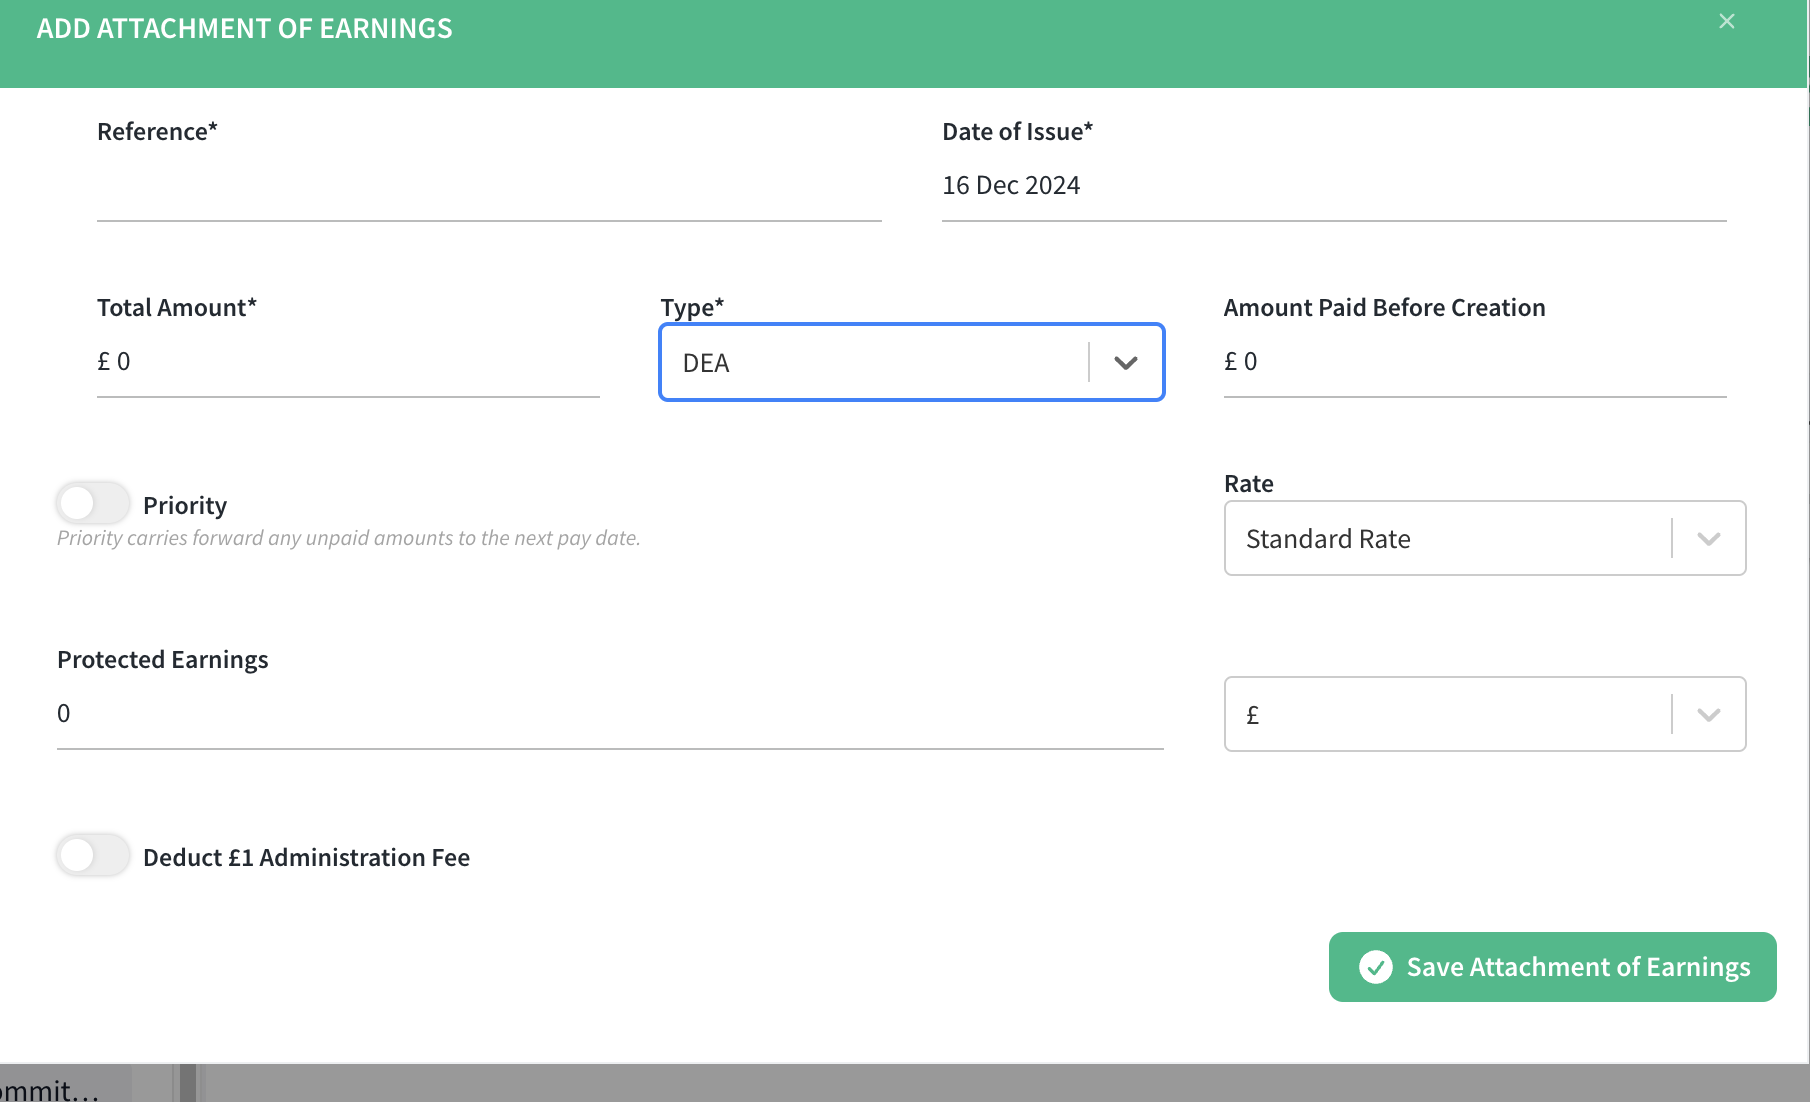
Task: Focus the Reference input field
Action: [x=488, y=187]
